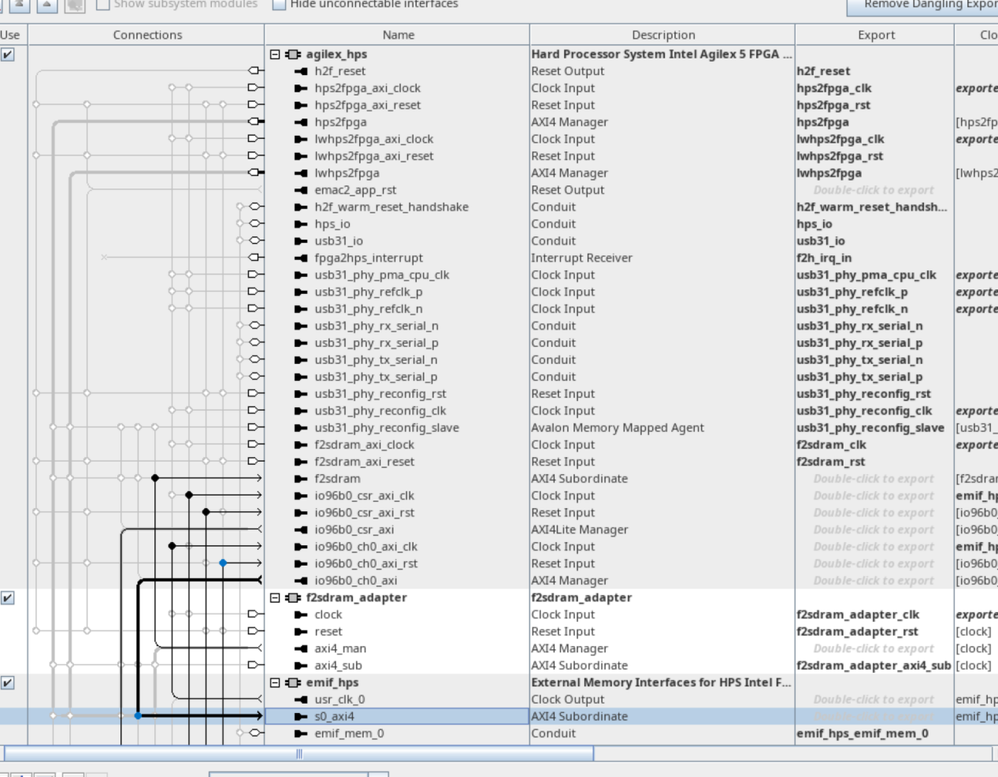Click the agilex_hps component chip icon
The width and height of the screenshot is (998, 777).
293,54
